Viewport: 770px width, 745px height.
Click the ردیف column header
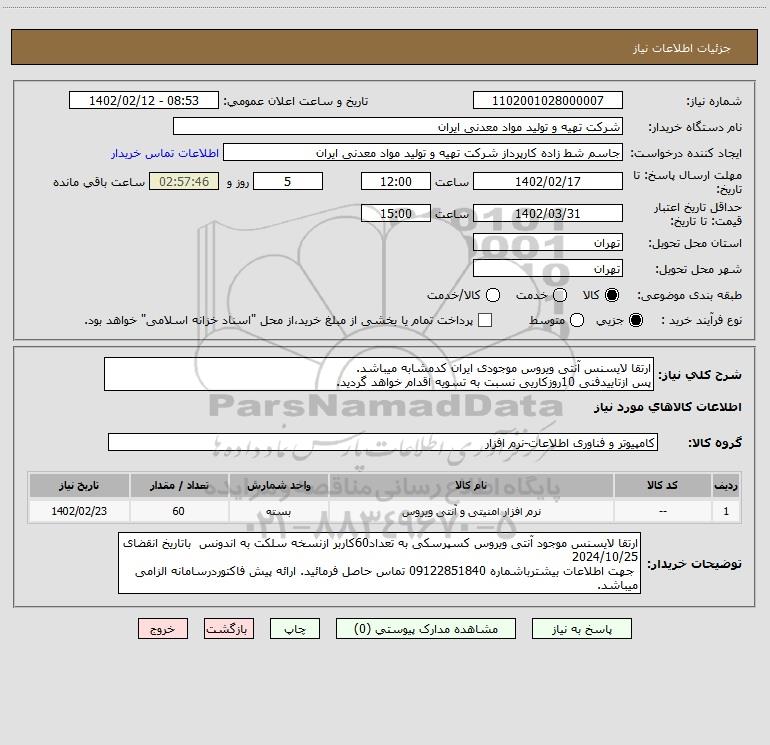726,486
